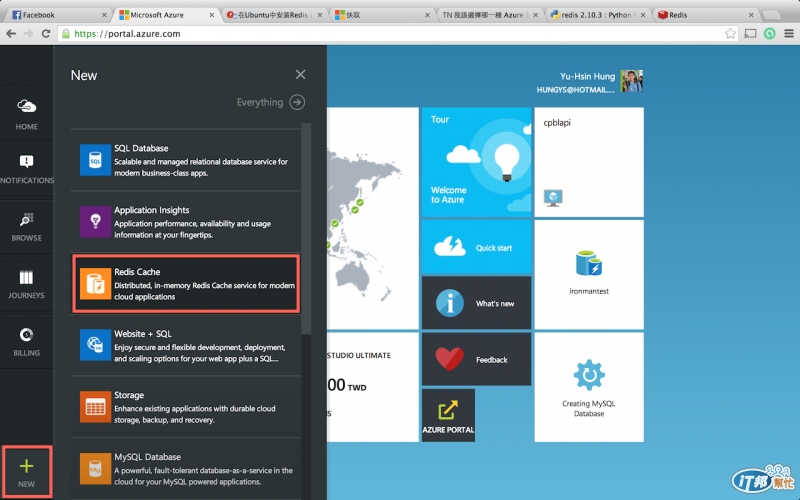Viewport: 800px width, 500px height.
Task: Click the SQL Database title text
Action: [x=141, y=148]
